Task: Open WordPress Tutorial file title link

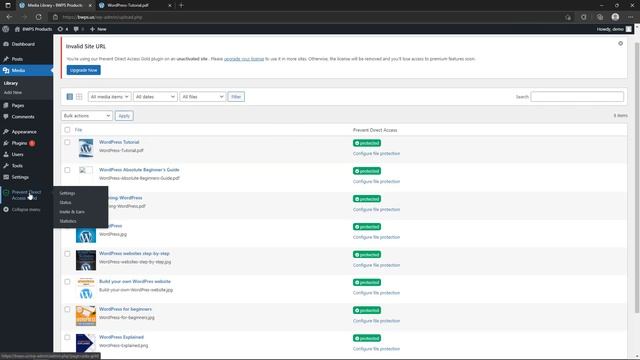Action: [x=119, y=142]
